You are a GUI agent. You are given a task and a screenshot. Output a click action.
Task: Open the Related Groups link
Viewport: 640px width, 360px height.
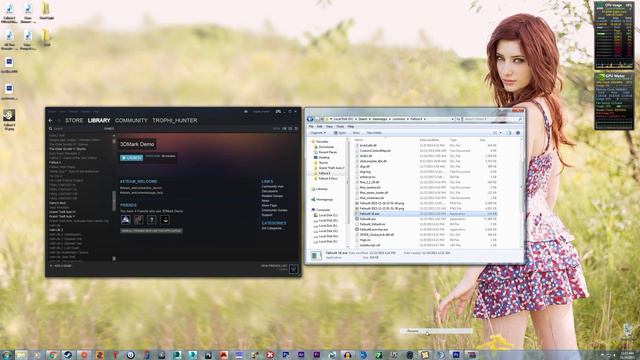pos(272,196)
